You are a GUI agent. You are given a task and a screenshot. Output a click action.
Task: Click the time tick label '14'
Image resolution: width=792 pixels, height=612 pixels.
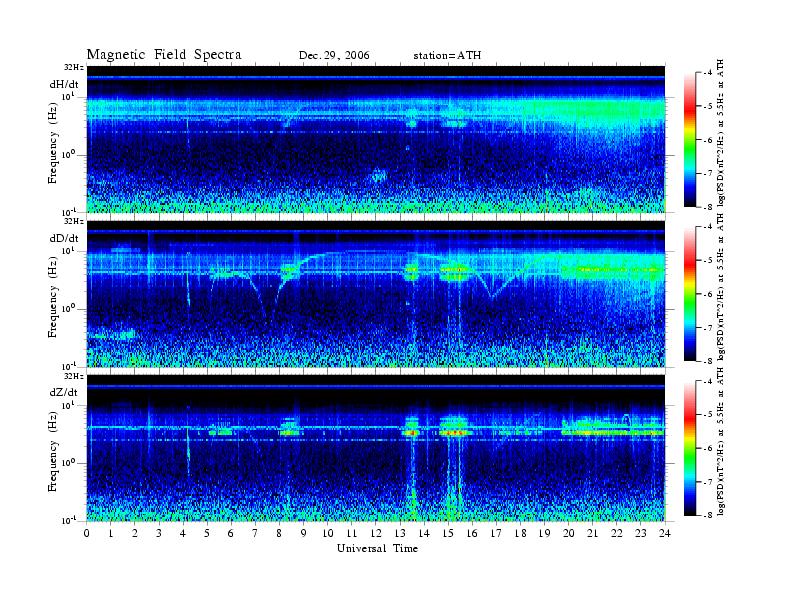coord(424,533)
